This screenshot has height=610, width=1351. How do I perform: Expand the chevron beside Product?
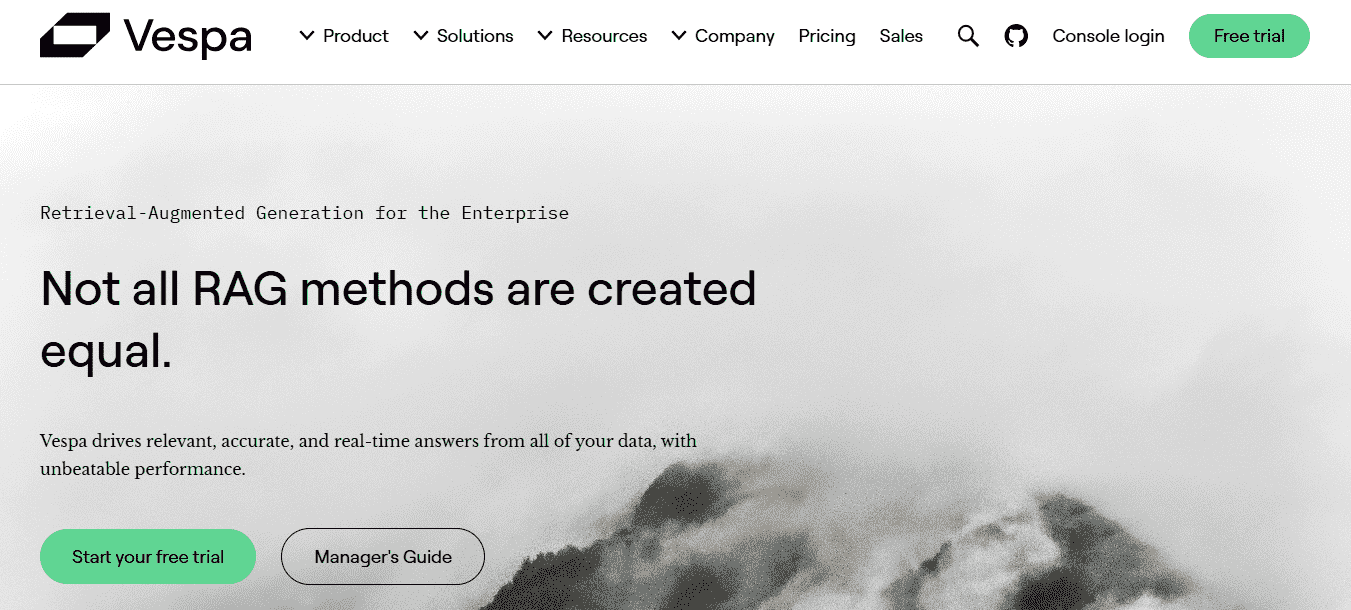[307, 36]
